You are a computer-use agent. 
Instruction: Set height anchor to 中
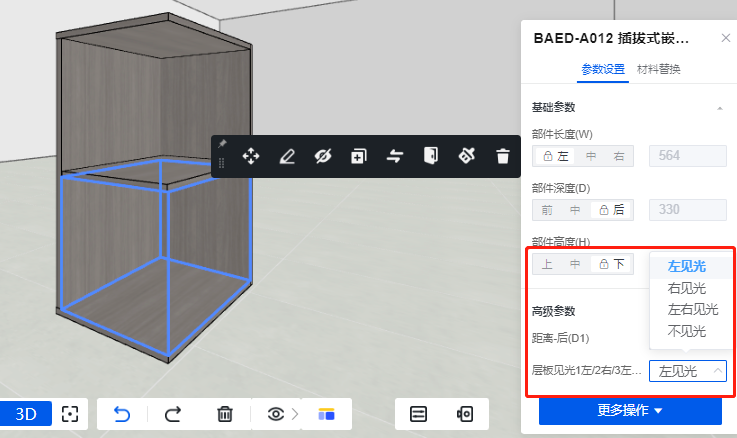tap(575, 264)
